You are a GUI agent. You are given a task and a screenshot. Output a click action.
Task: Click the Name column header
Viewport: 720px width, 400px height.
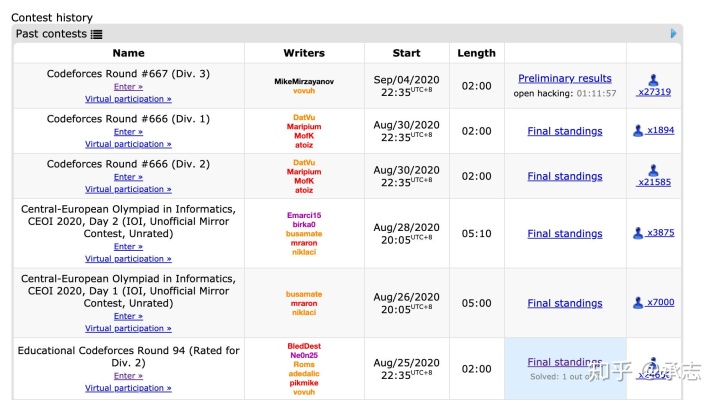129,53
